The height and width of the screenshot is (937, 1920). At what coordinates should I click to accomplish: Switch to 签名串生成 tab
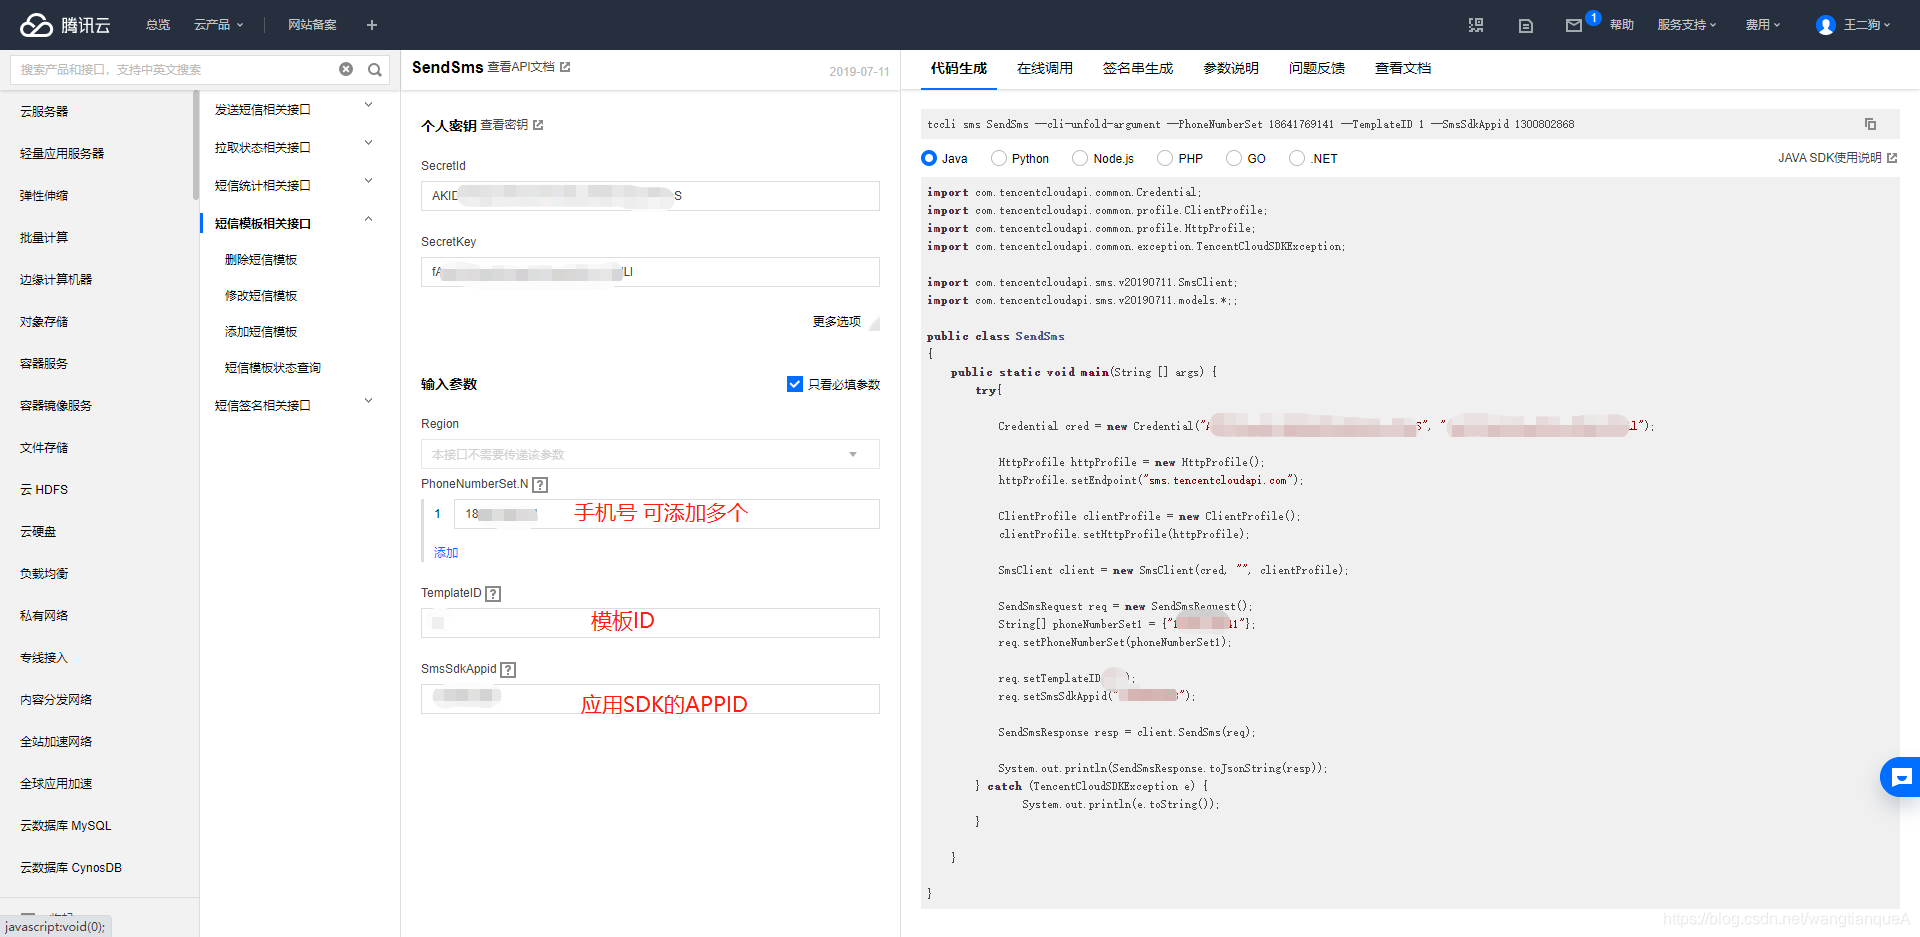[1138, 68]
